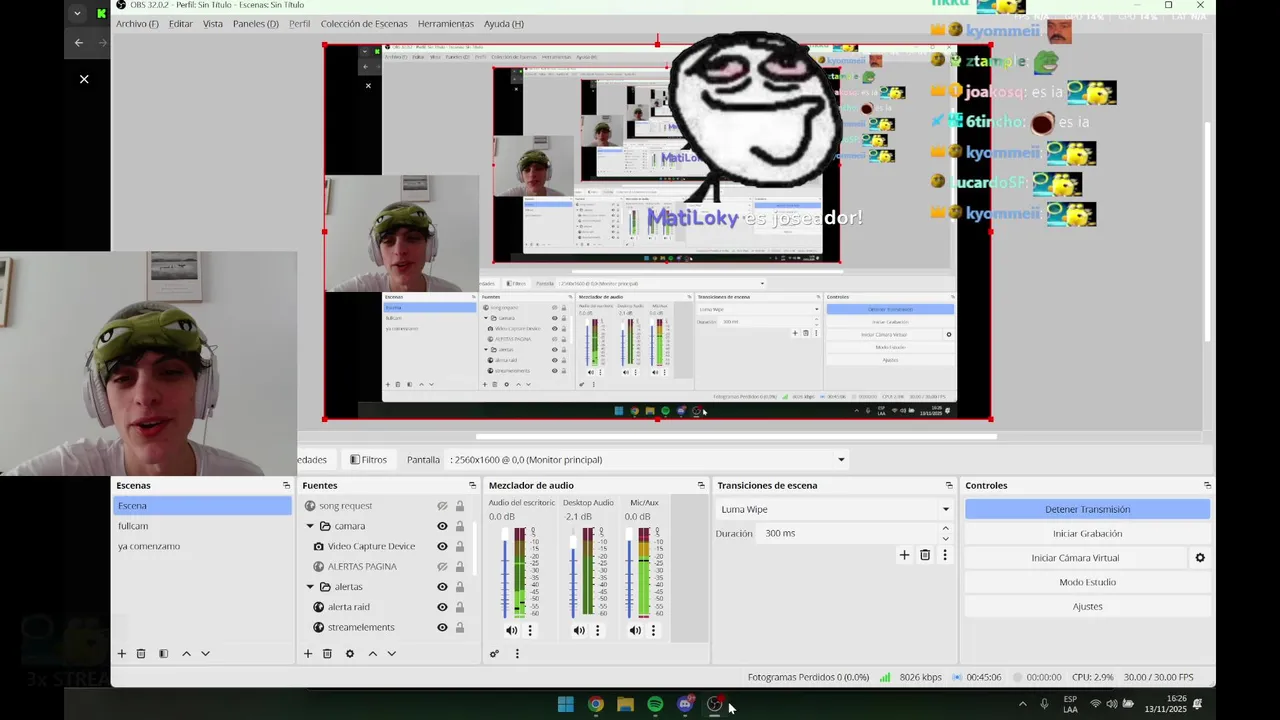Move scene up with Escenas up arrow

pos(186,654)
